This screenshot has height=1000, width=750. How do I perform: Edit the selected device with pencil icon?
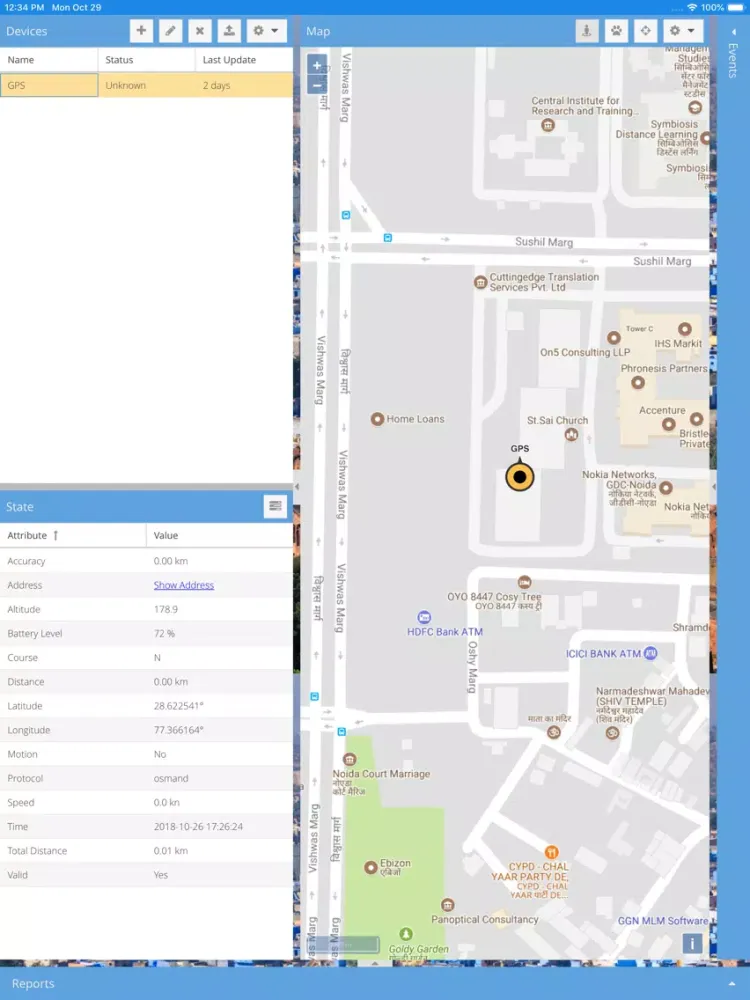pyautogui.click(x=170, y=31)
